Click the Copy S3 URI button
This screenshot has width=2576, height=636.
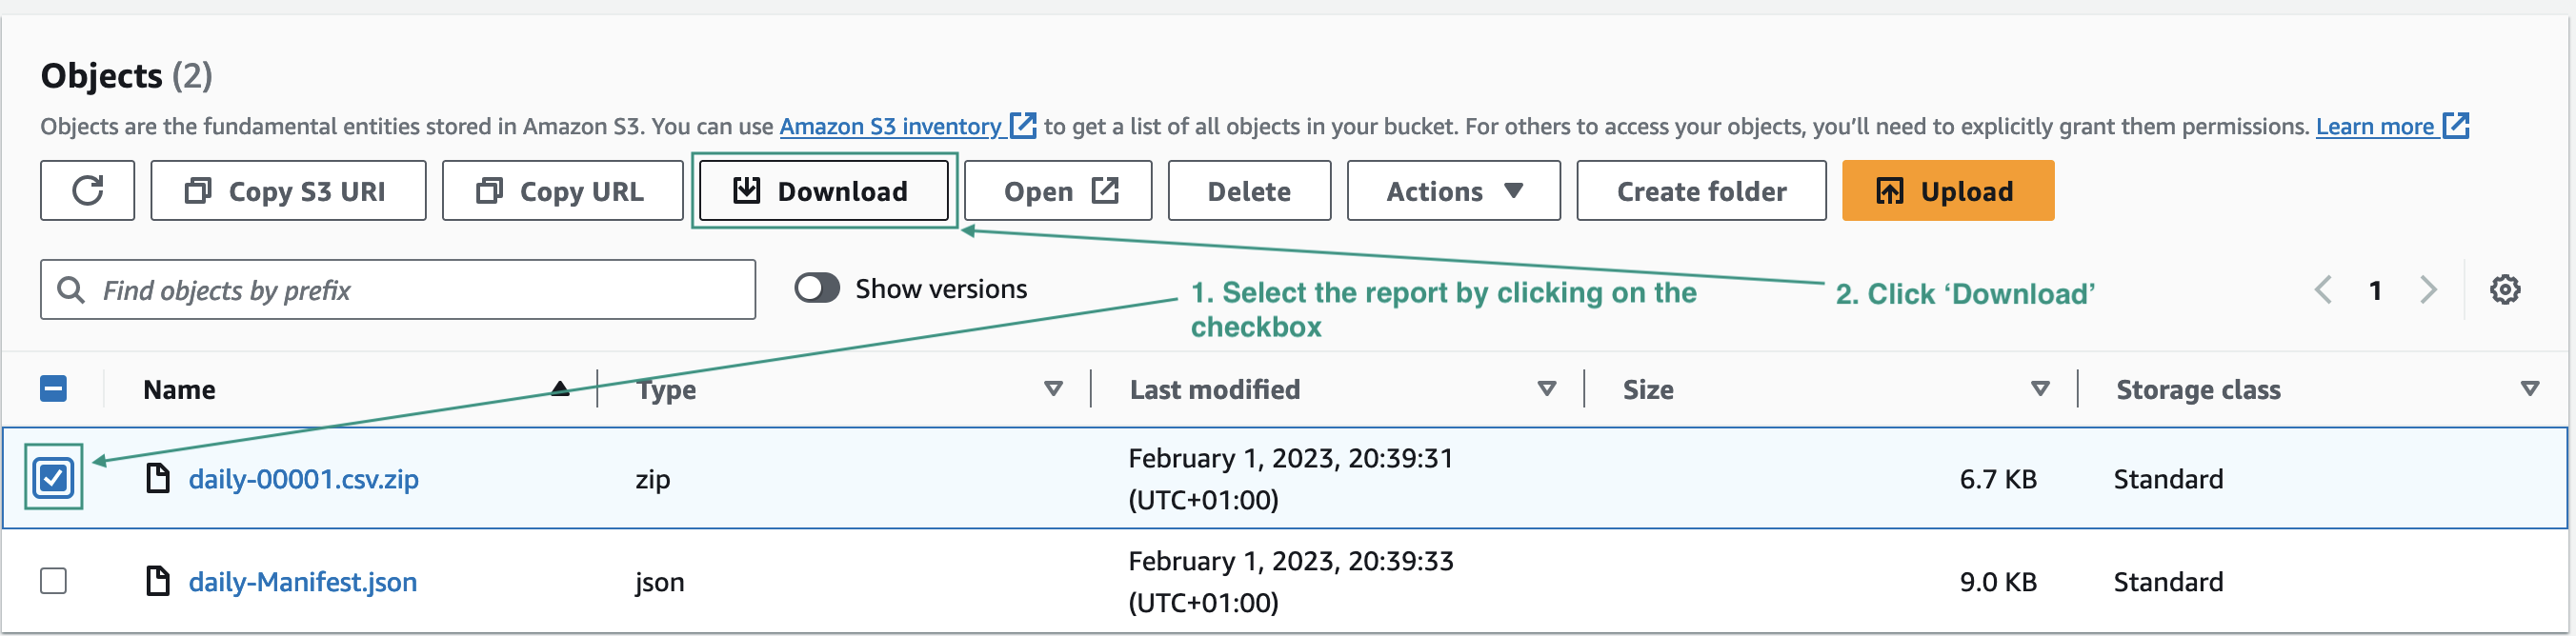[x=288, y=190]
